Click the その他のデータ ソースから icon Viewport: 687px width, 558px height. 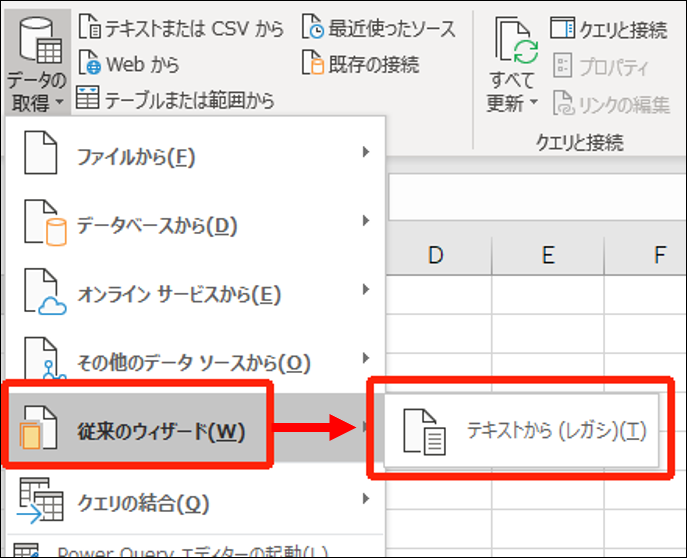pyautogui.click(x=45, y=358)
